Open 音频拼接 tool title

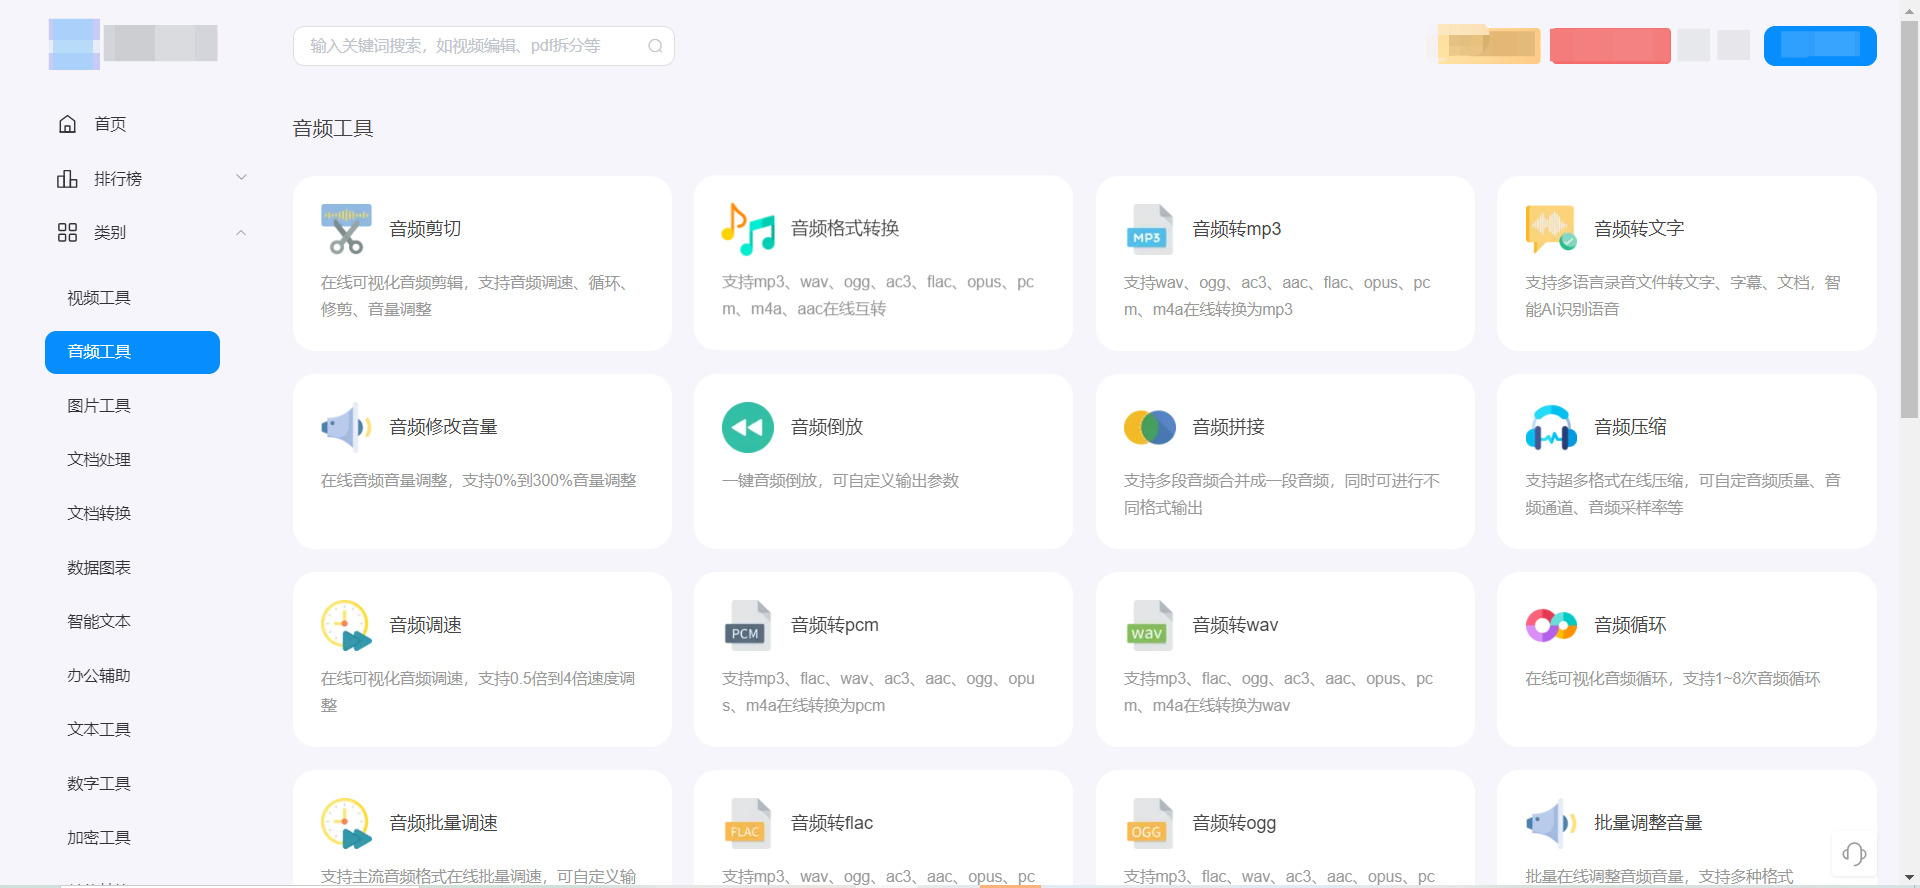coord(1228,427)
